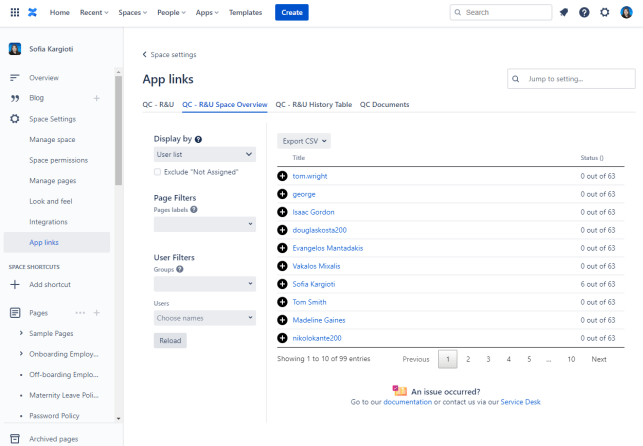Add a blog post with plus icon
Viewport: 643px width, 446px height.
(x=96, y=98)
